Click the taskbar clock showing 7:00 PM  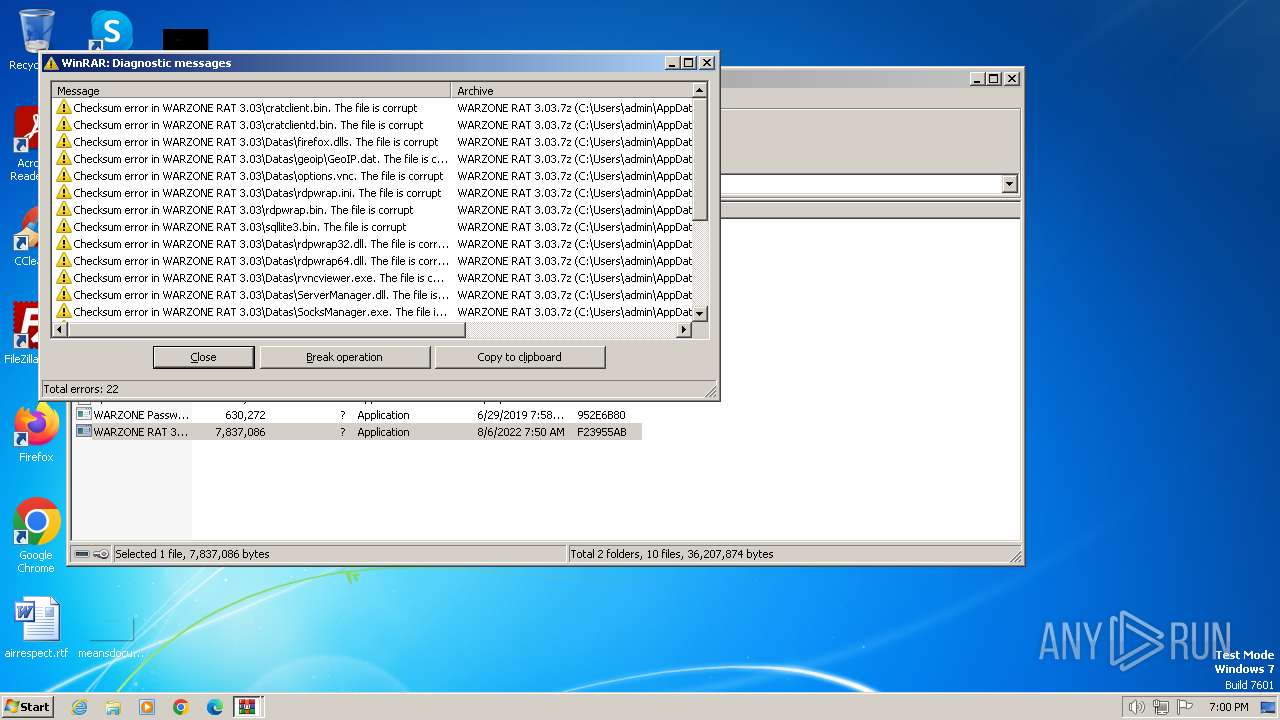[x=1228, y=707]
